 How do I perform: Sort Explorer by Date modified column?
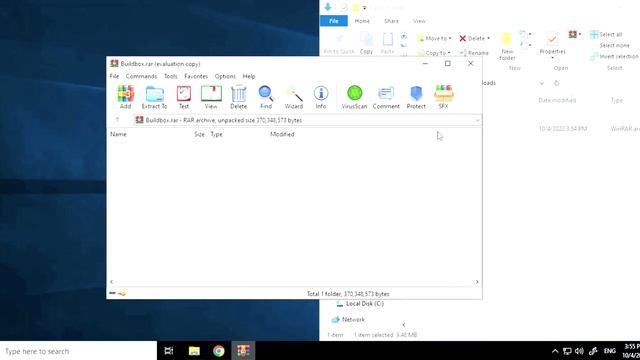pos(557,100)
